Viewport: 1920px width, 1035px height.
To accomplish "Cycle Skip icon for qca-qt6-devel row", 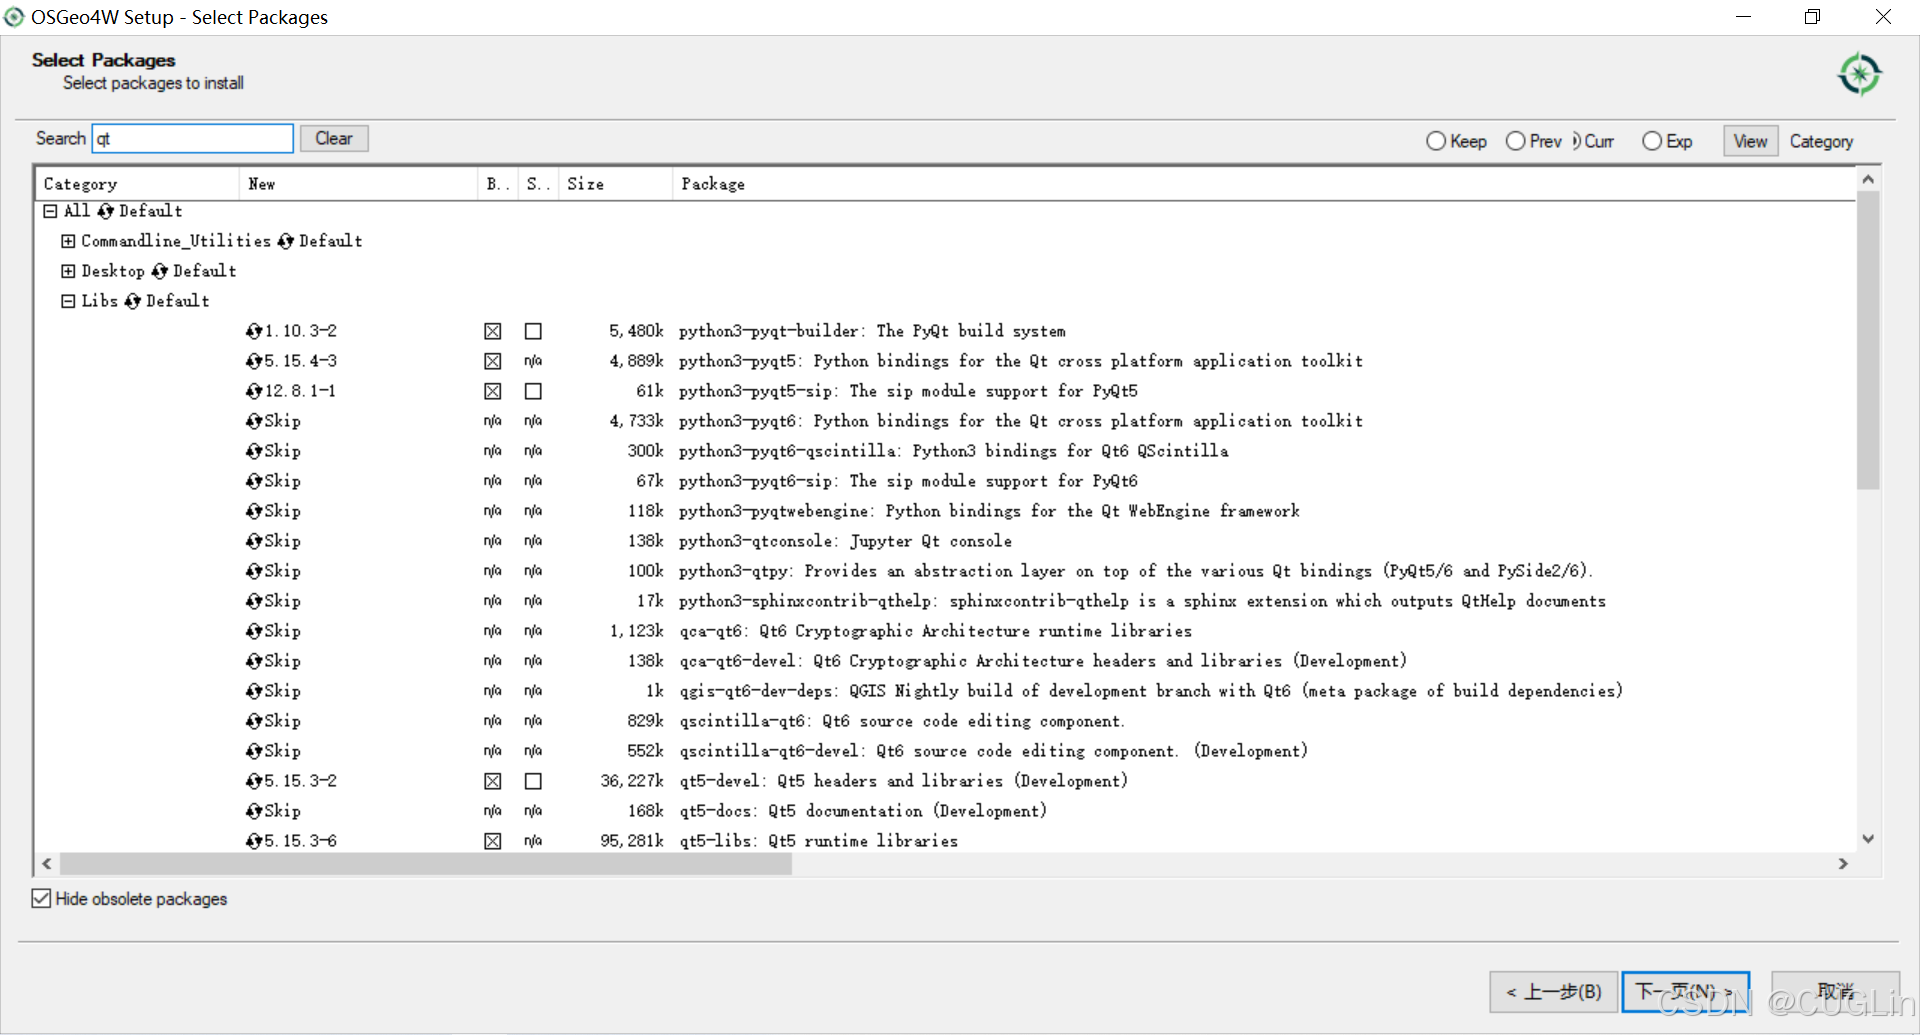I will tap(254, 661).
